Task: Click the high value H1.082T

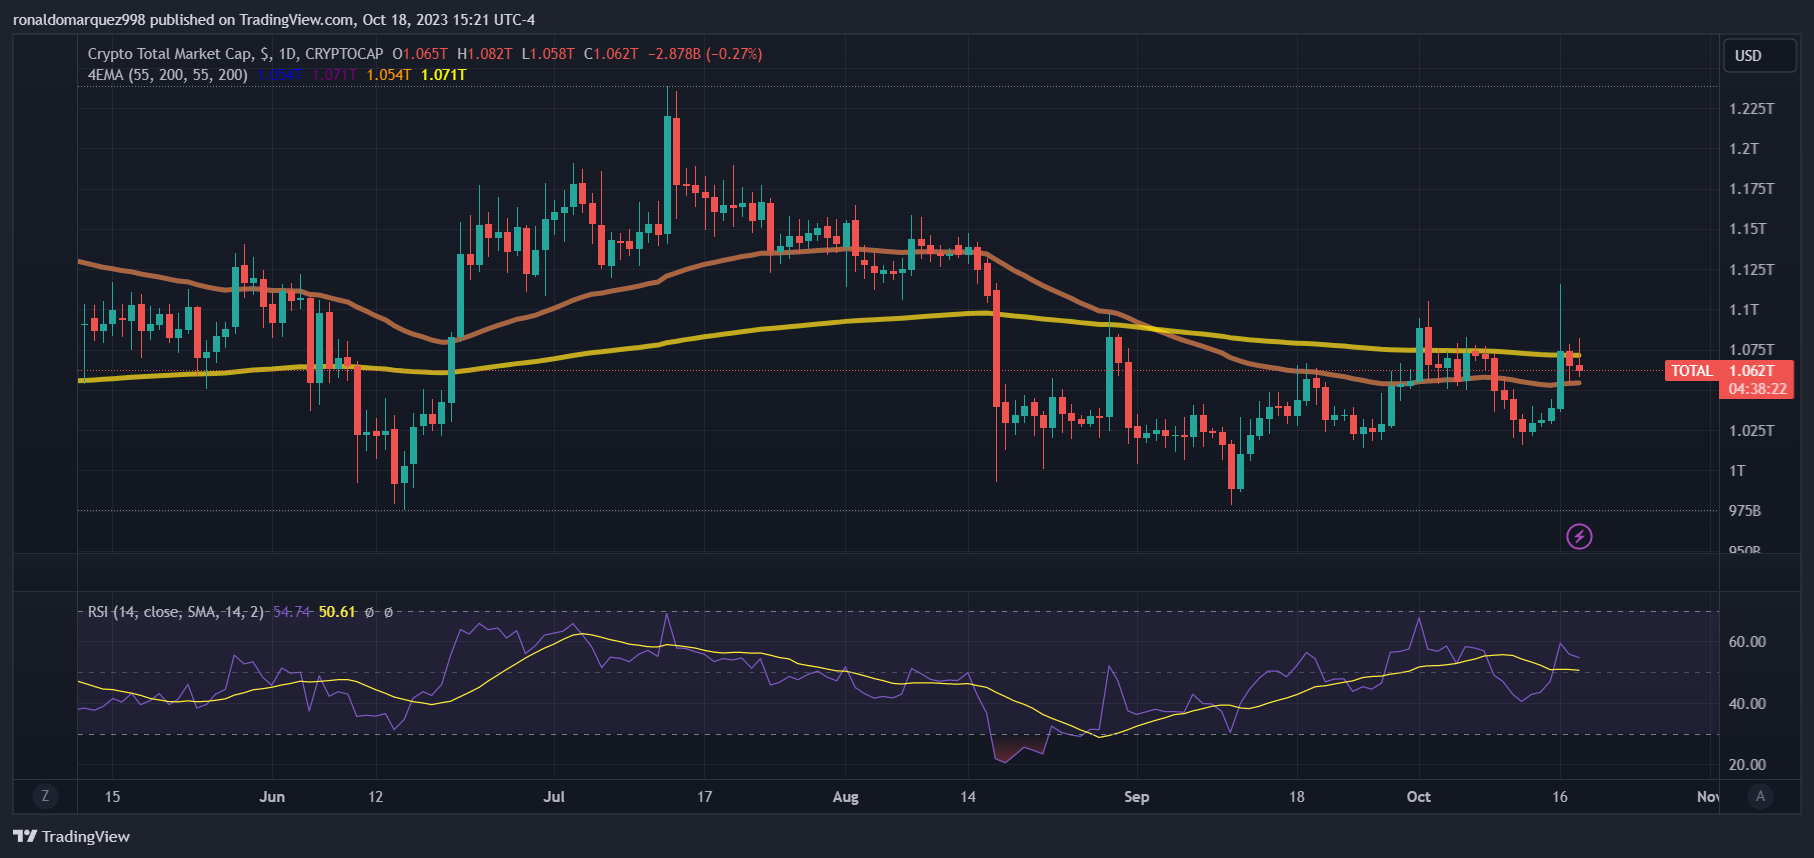Action: pos(485,54)
